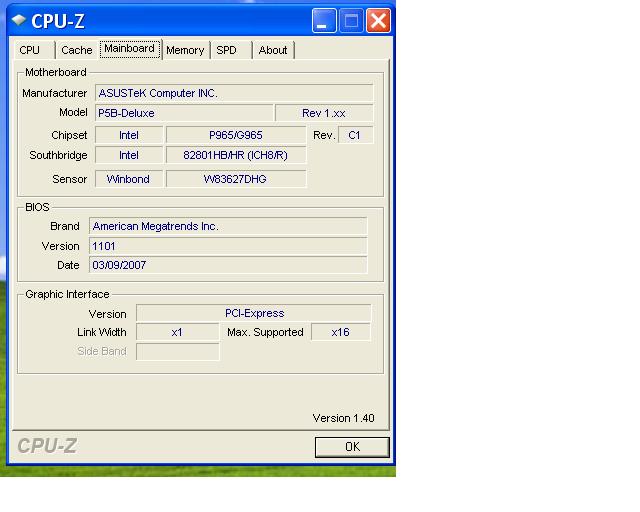Viewport: 640px width, 512px height.
Task: Select the ASUSTeK Computer INC. manufacturer field
Action: coord(234,93)
